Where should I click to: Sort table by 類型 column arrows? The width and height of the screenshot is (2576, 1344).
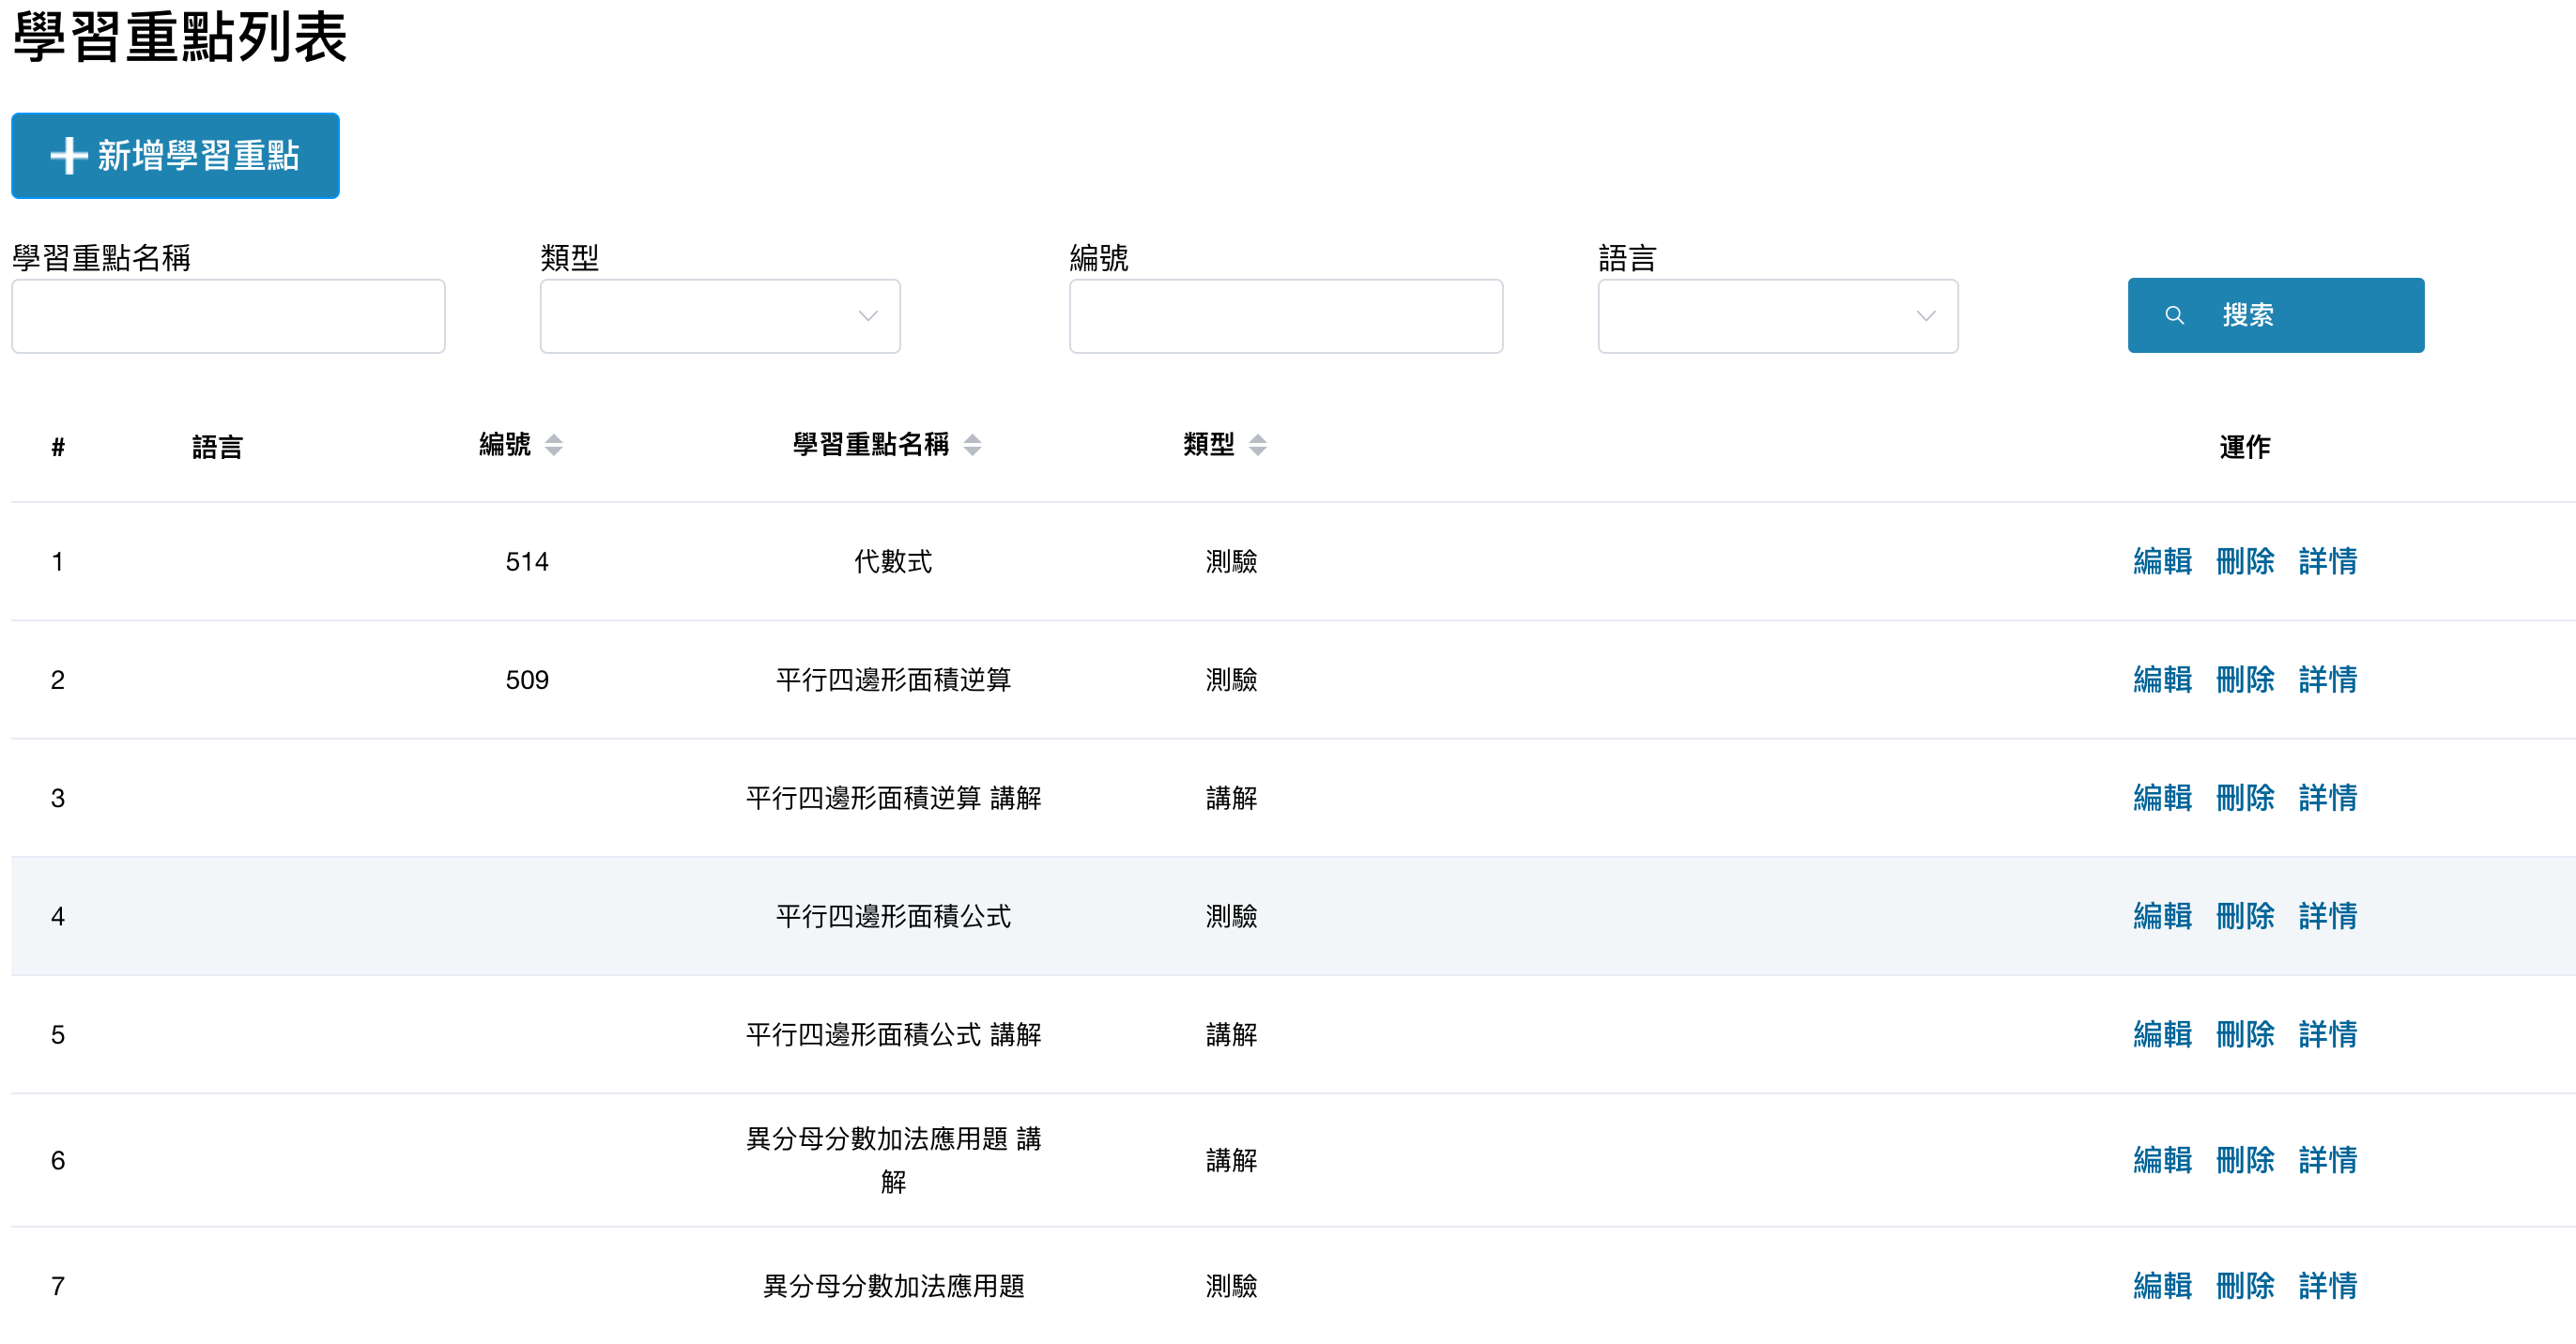tap(1258, 445)
